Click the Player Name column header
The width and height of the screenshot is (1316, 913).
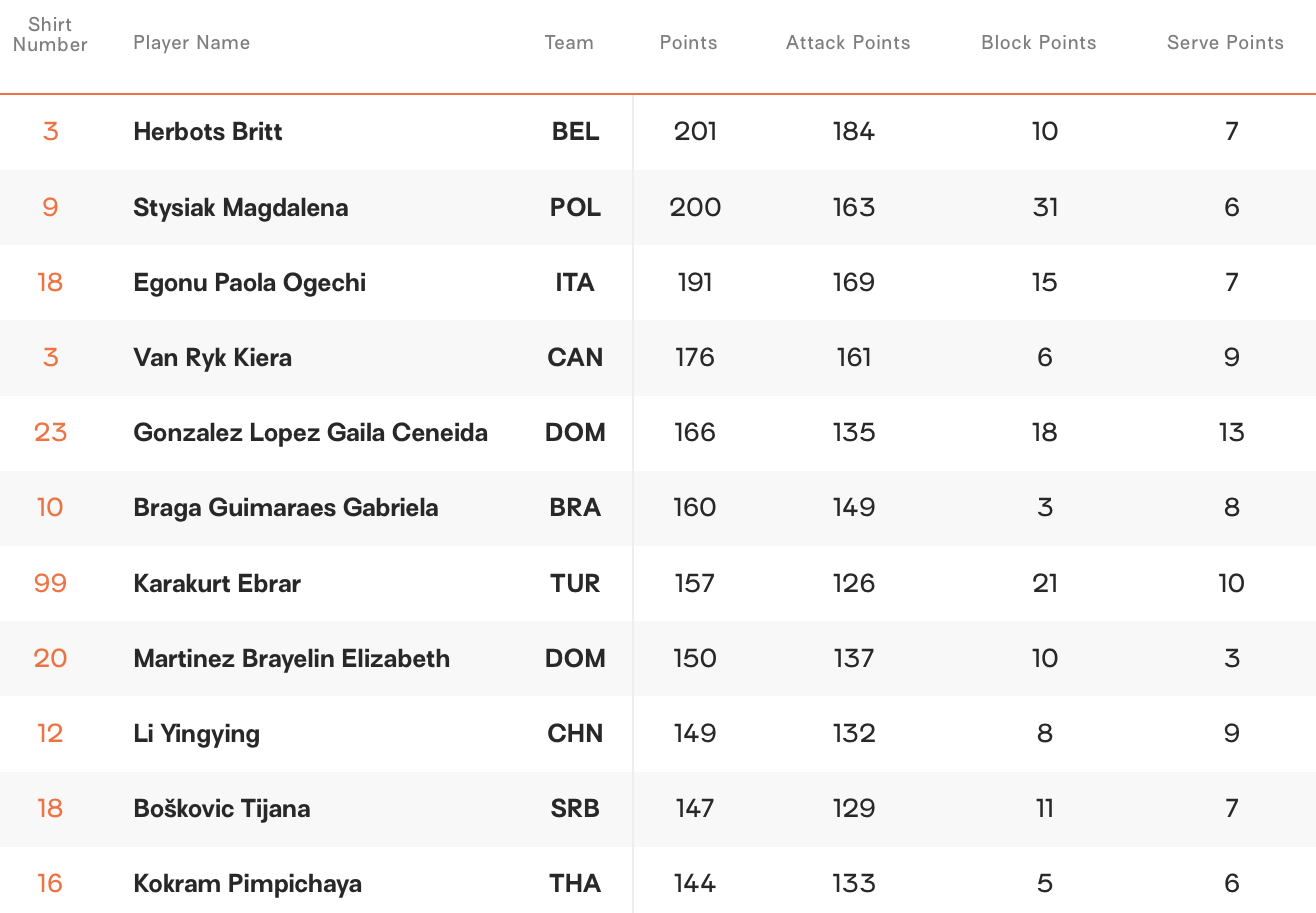tap(191, 43)
